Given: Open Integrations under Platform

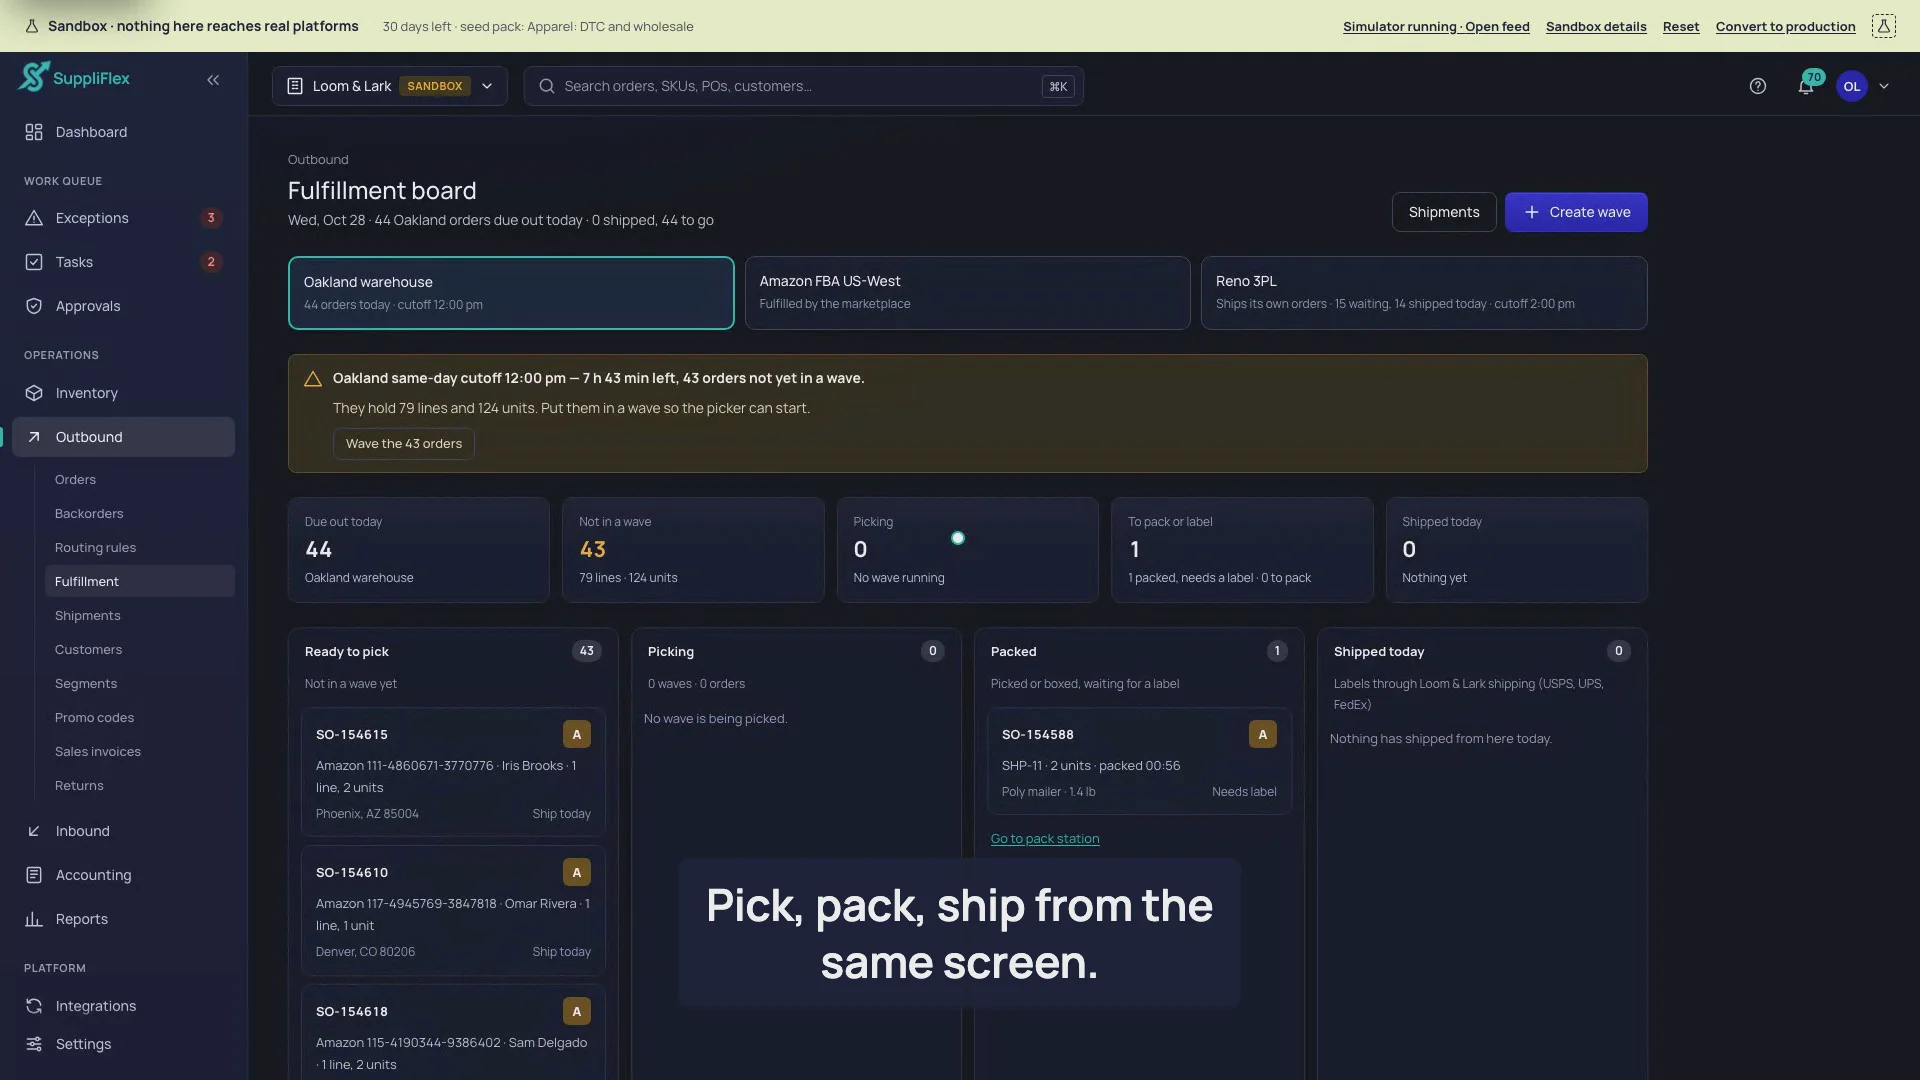Looking at the screenshot, I should [124, 1006].
